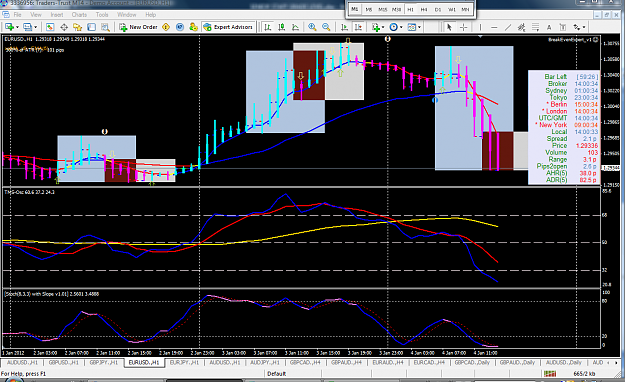
Task: Open the Profiles toolbar icon
Action: click(x=28, y=27)
